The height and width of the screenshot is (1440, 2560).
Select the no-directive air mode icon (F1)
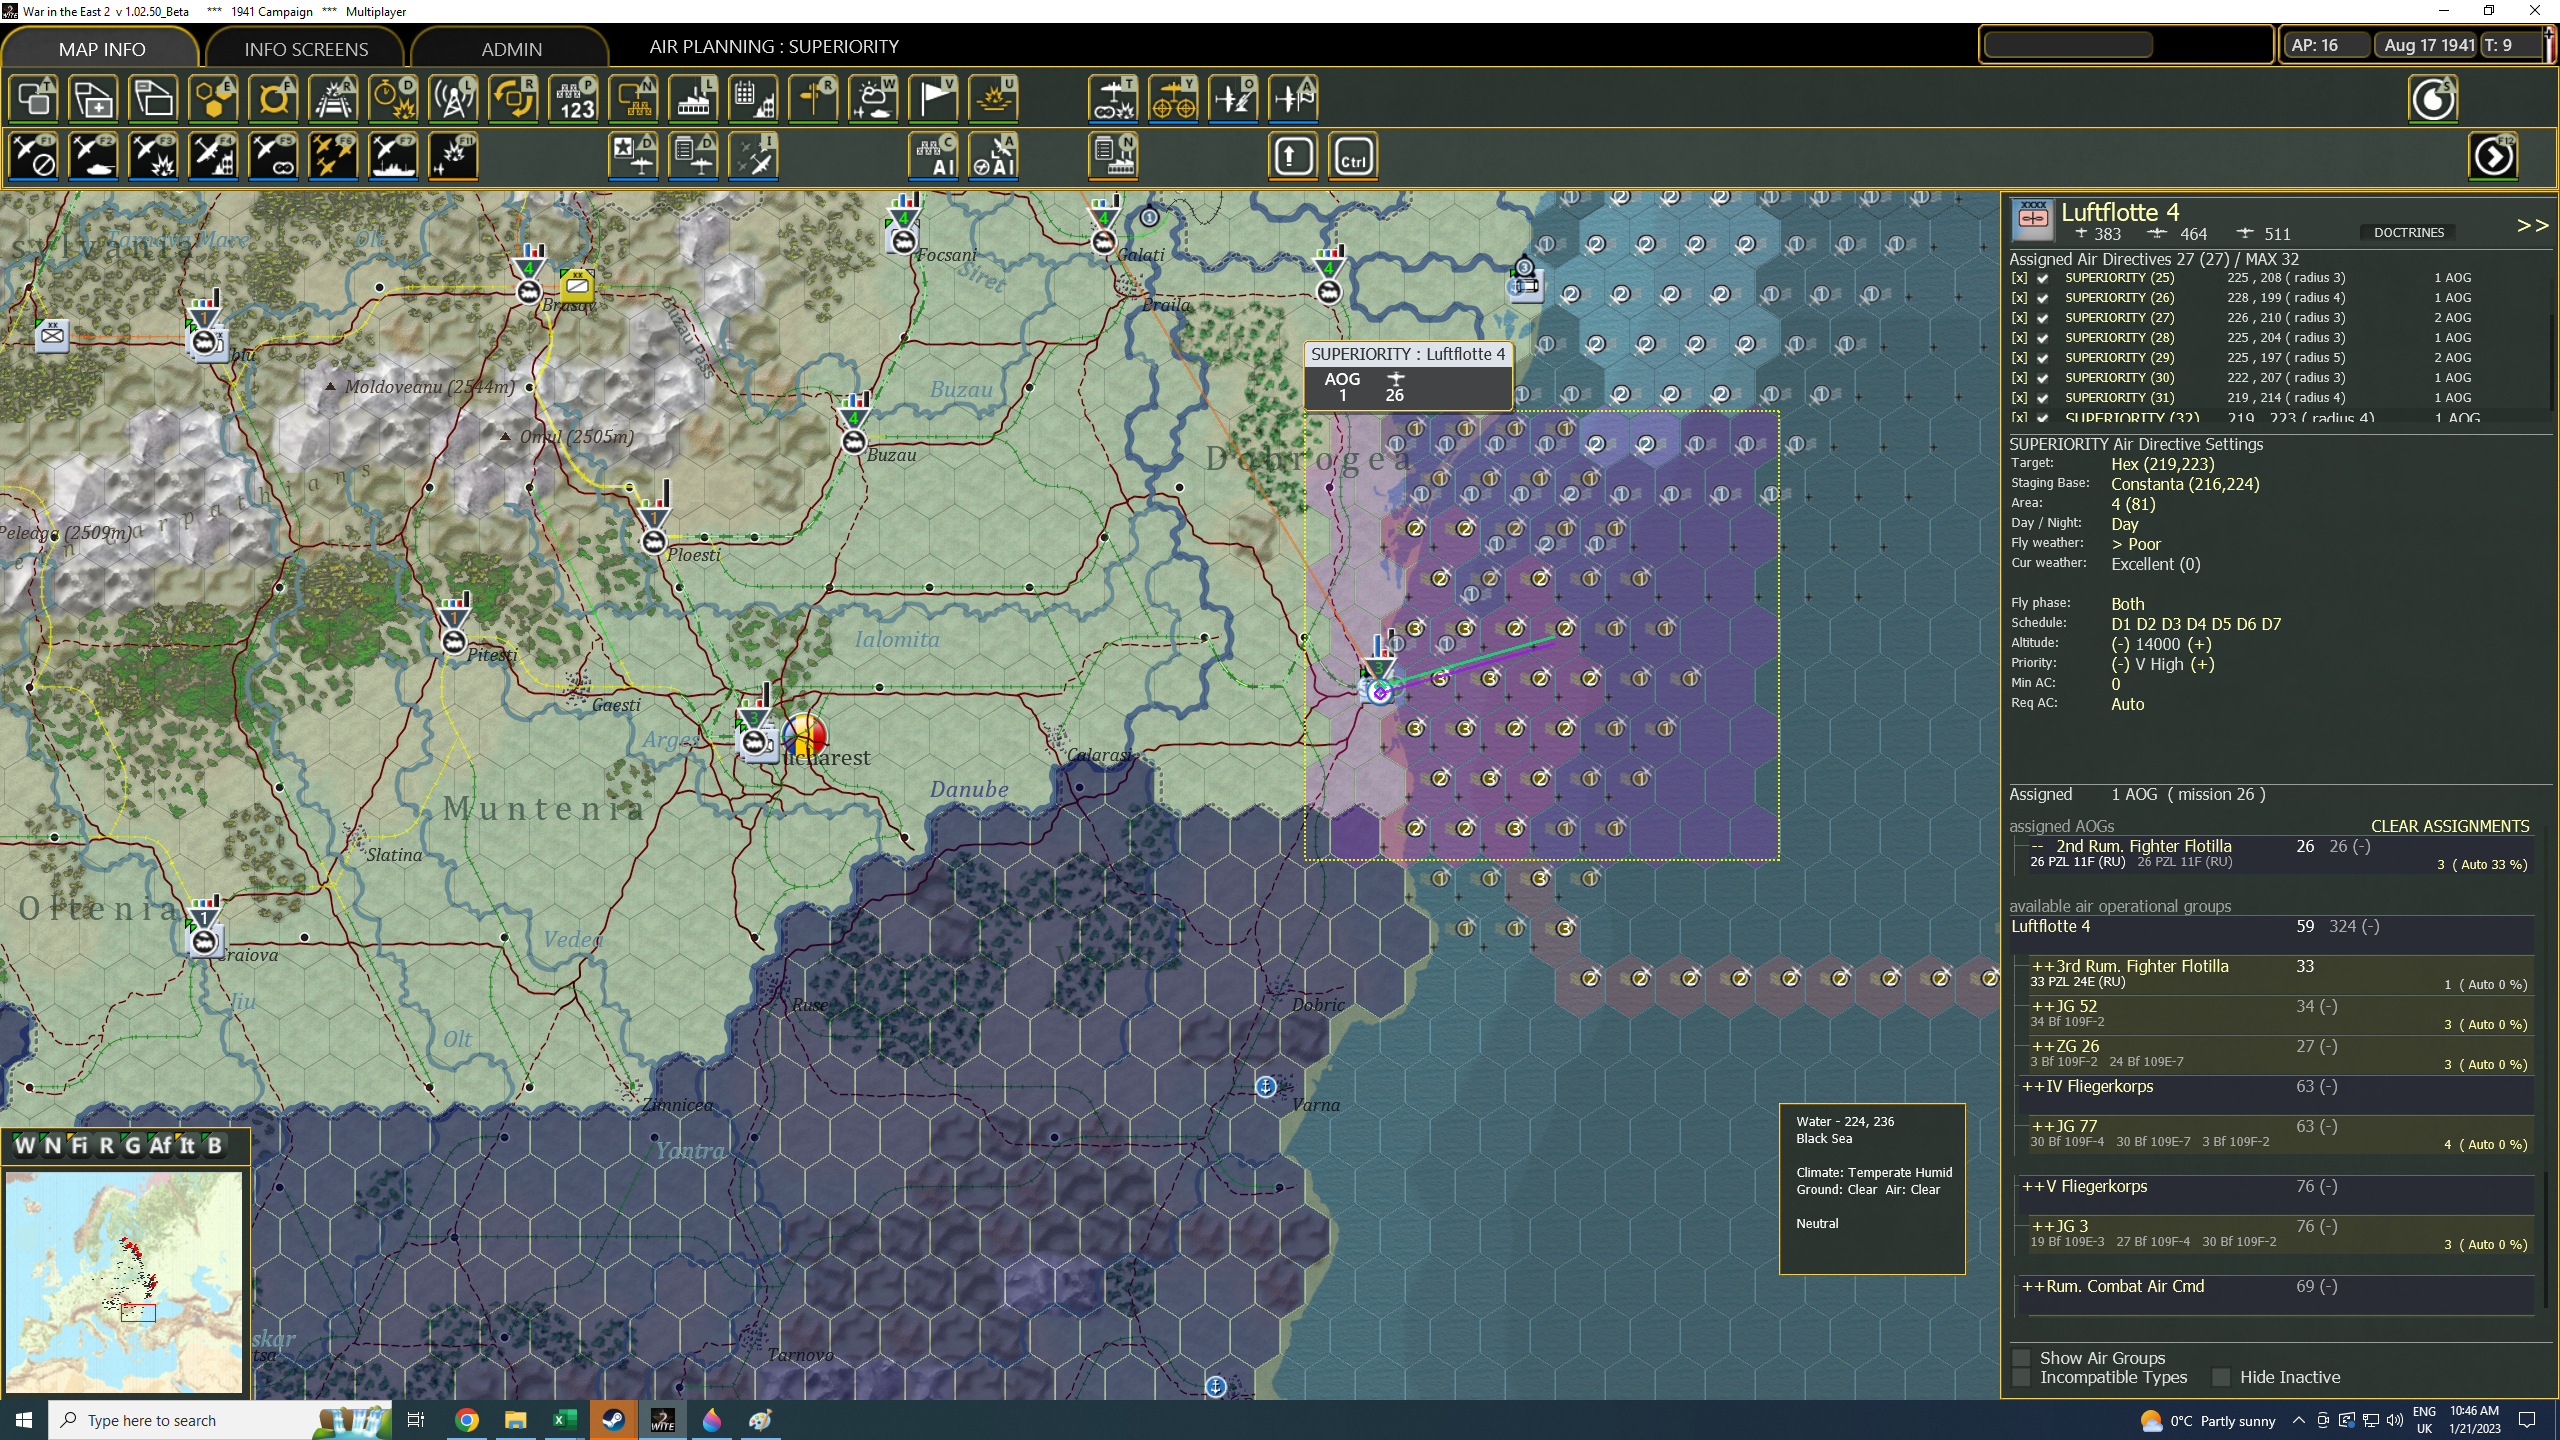[x=33, y=156]
